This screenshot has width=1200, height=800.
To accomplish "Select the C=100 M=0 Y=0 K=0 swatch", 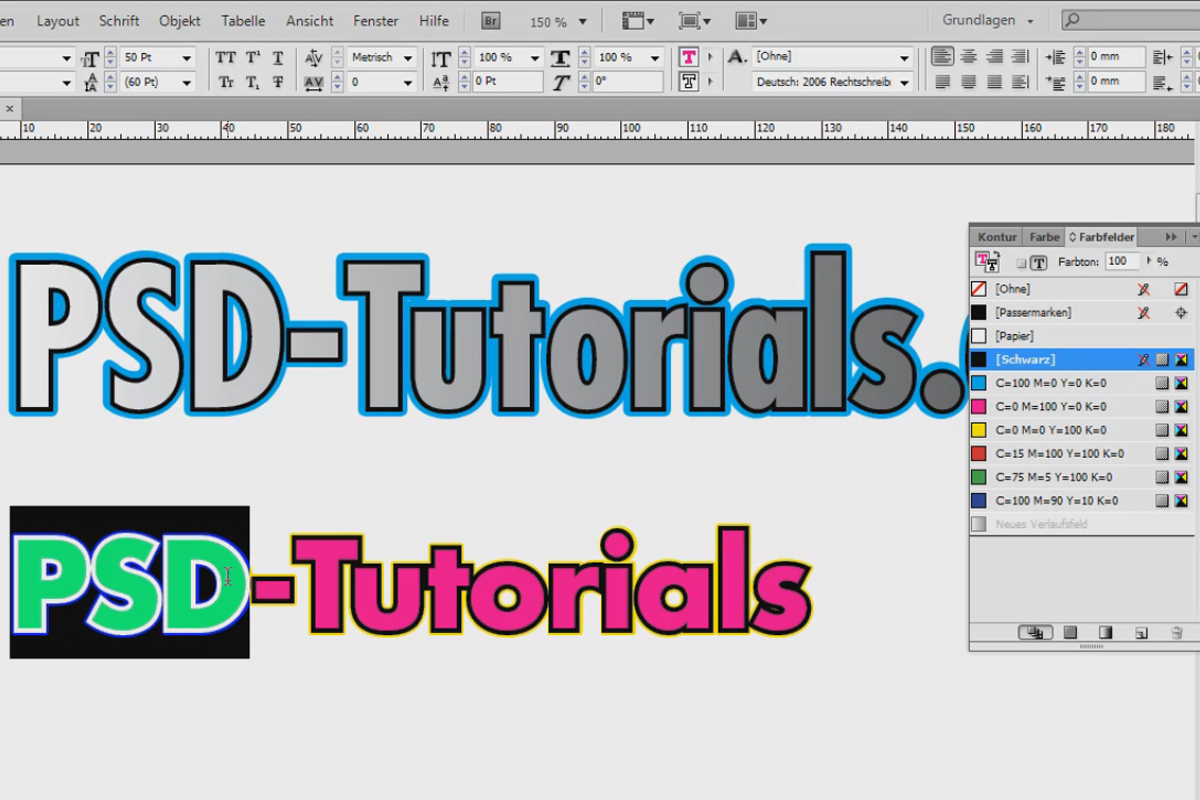I will pyautogui.click(x=1081, y=383).
